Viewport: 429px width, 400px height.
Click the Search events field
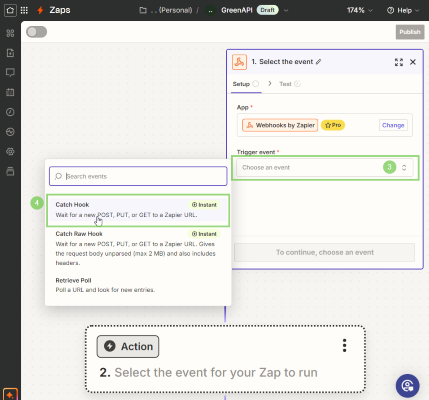[138, 176]
